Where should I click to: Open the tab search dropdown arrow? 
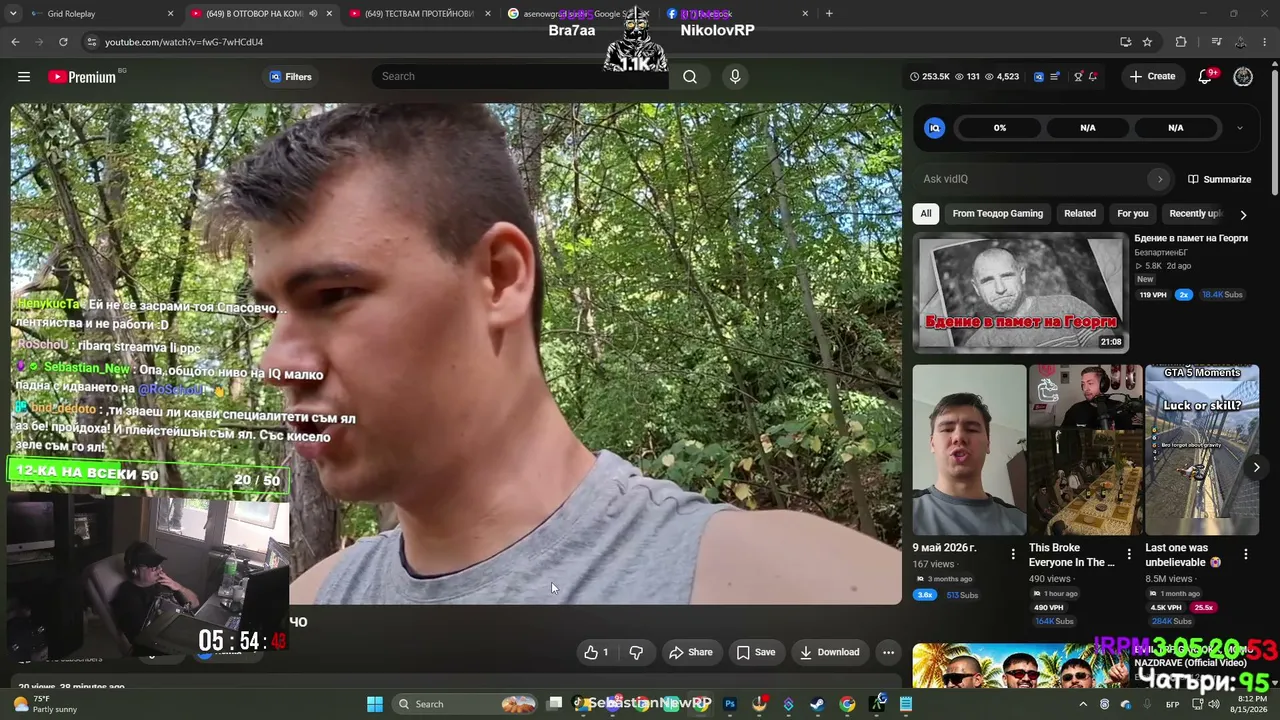coord(14,14)
